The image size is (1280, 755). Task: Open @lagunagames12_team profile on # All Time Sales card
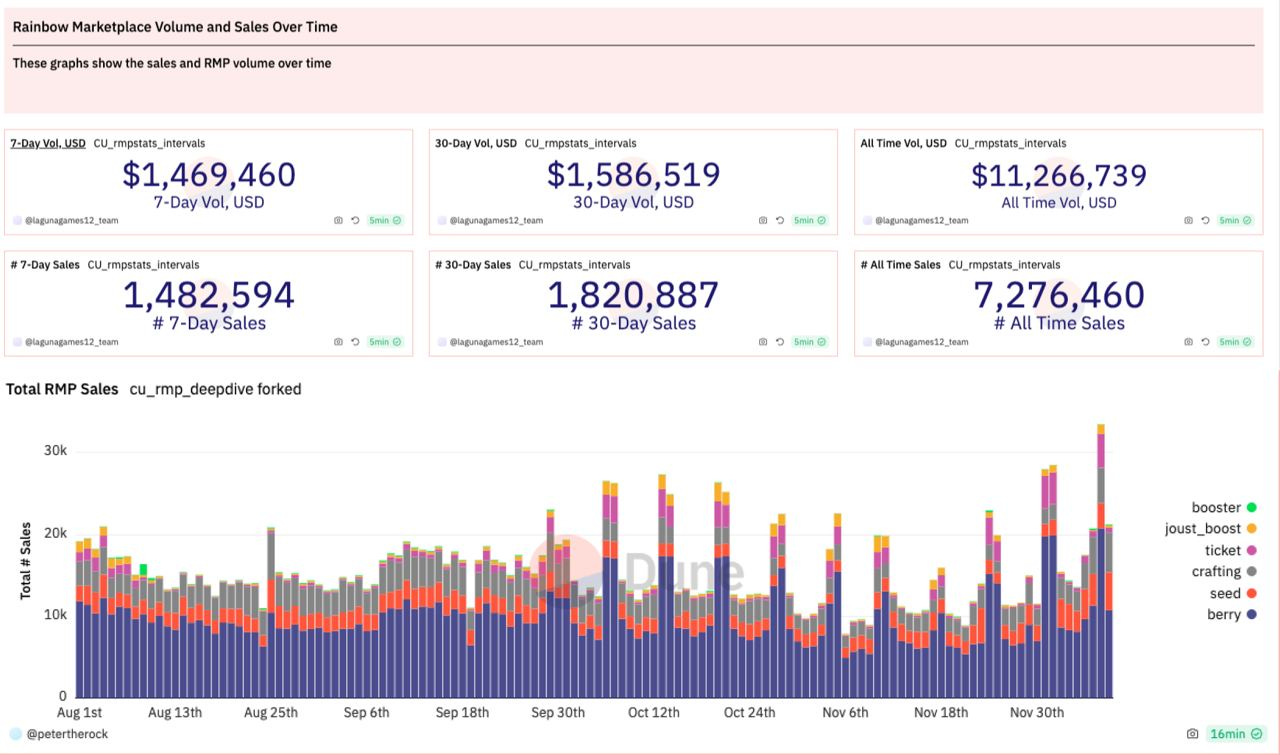[921, 342]
